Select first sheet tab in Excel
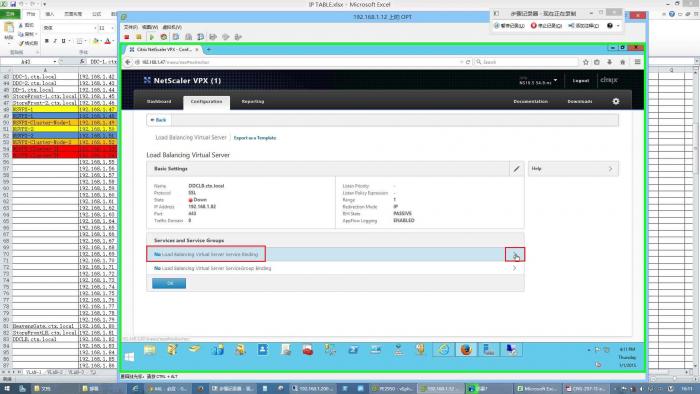Image resolution: width=700 pixels, height=394 pixels. (33, 372)
